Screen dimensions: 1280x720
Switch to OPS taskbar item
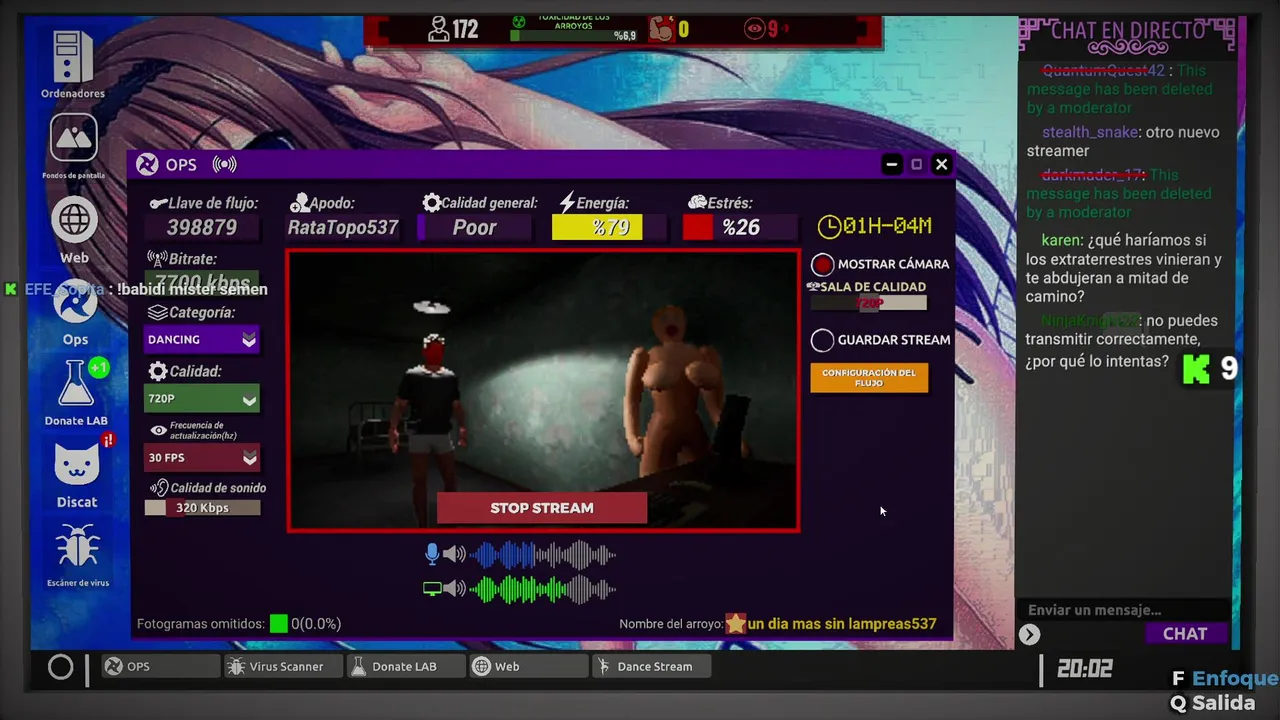(160, 666)
